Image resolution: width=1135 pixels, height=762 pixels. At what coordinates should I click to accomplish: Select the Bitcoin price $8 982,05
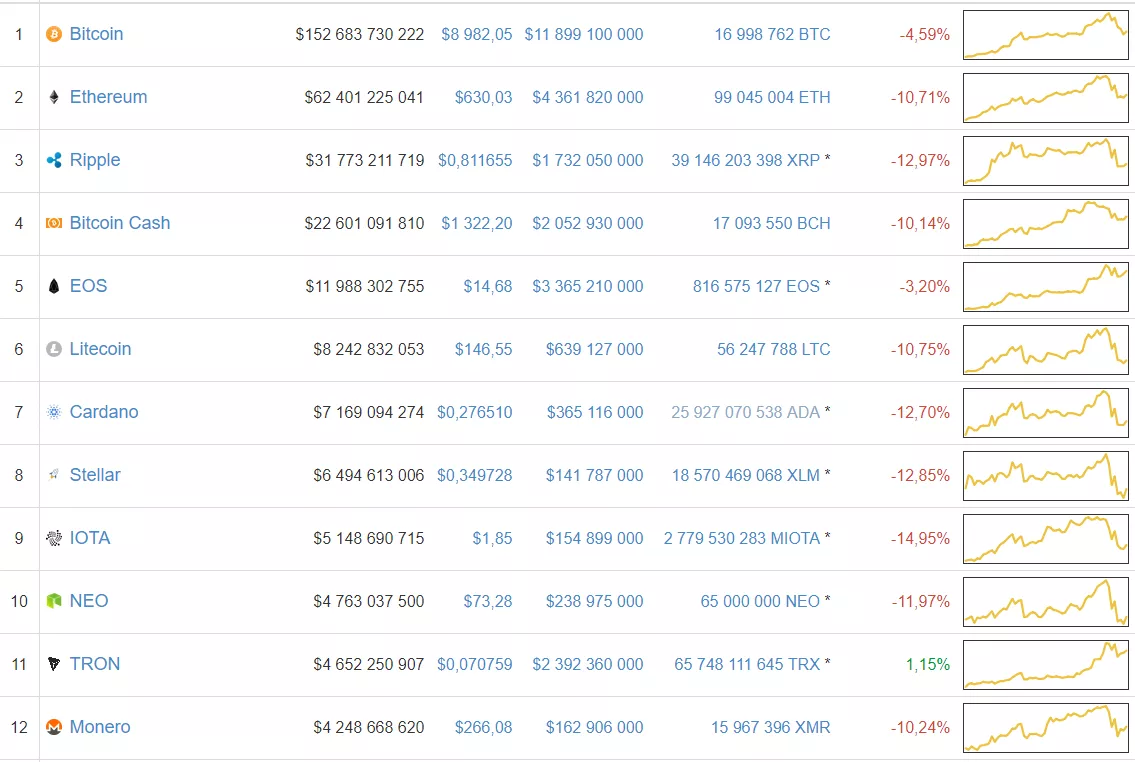click(x=476, y=34)
